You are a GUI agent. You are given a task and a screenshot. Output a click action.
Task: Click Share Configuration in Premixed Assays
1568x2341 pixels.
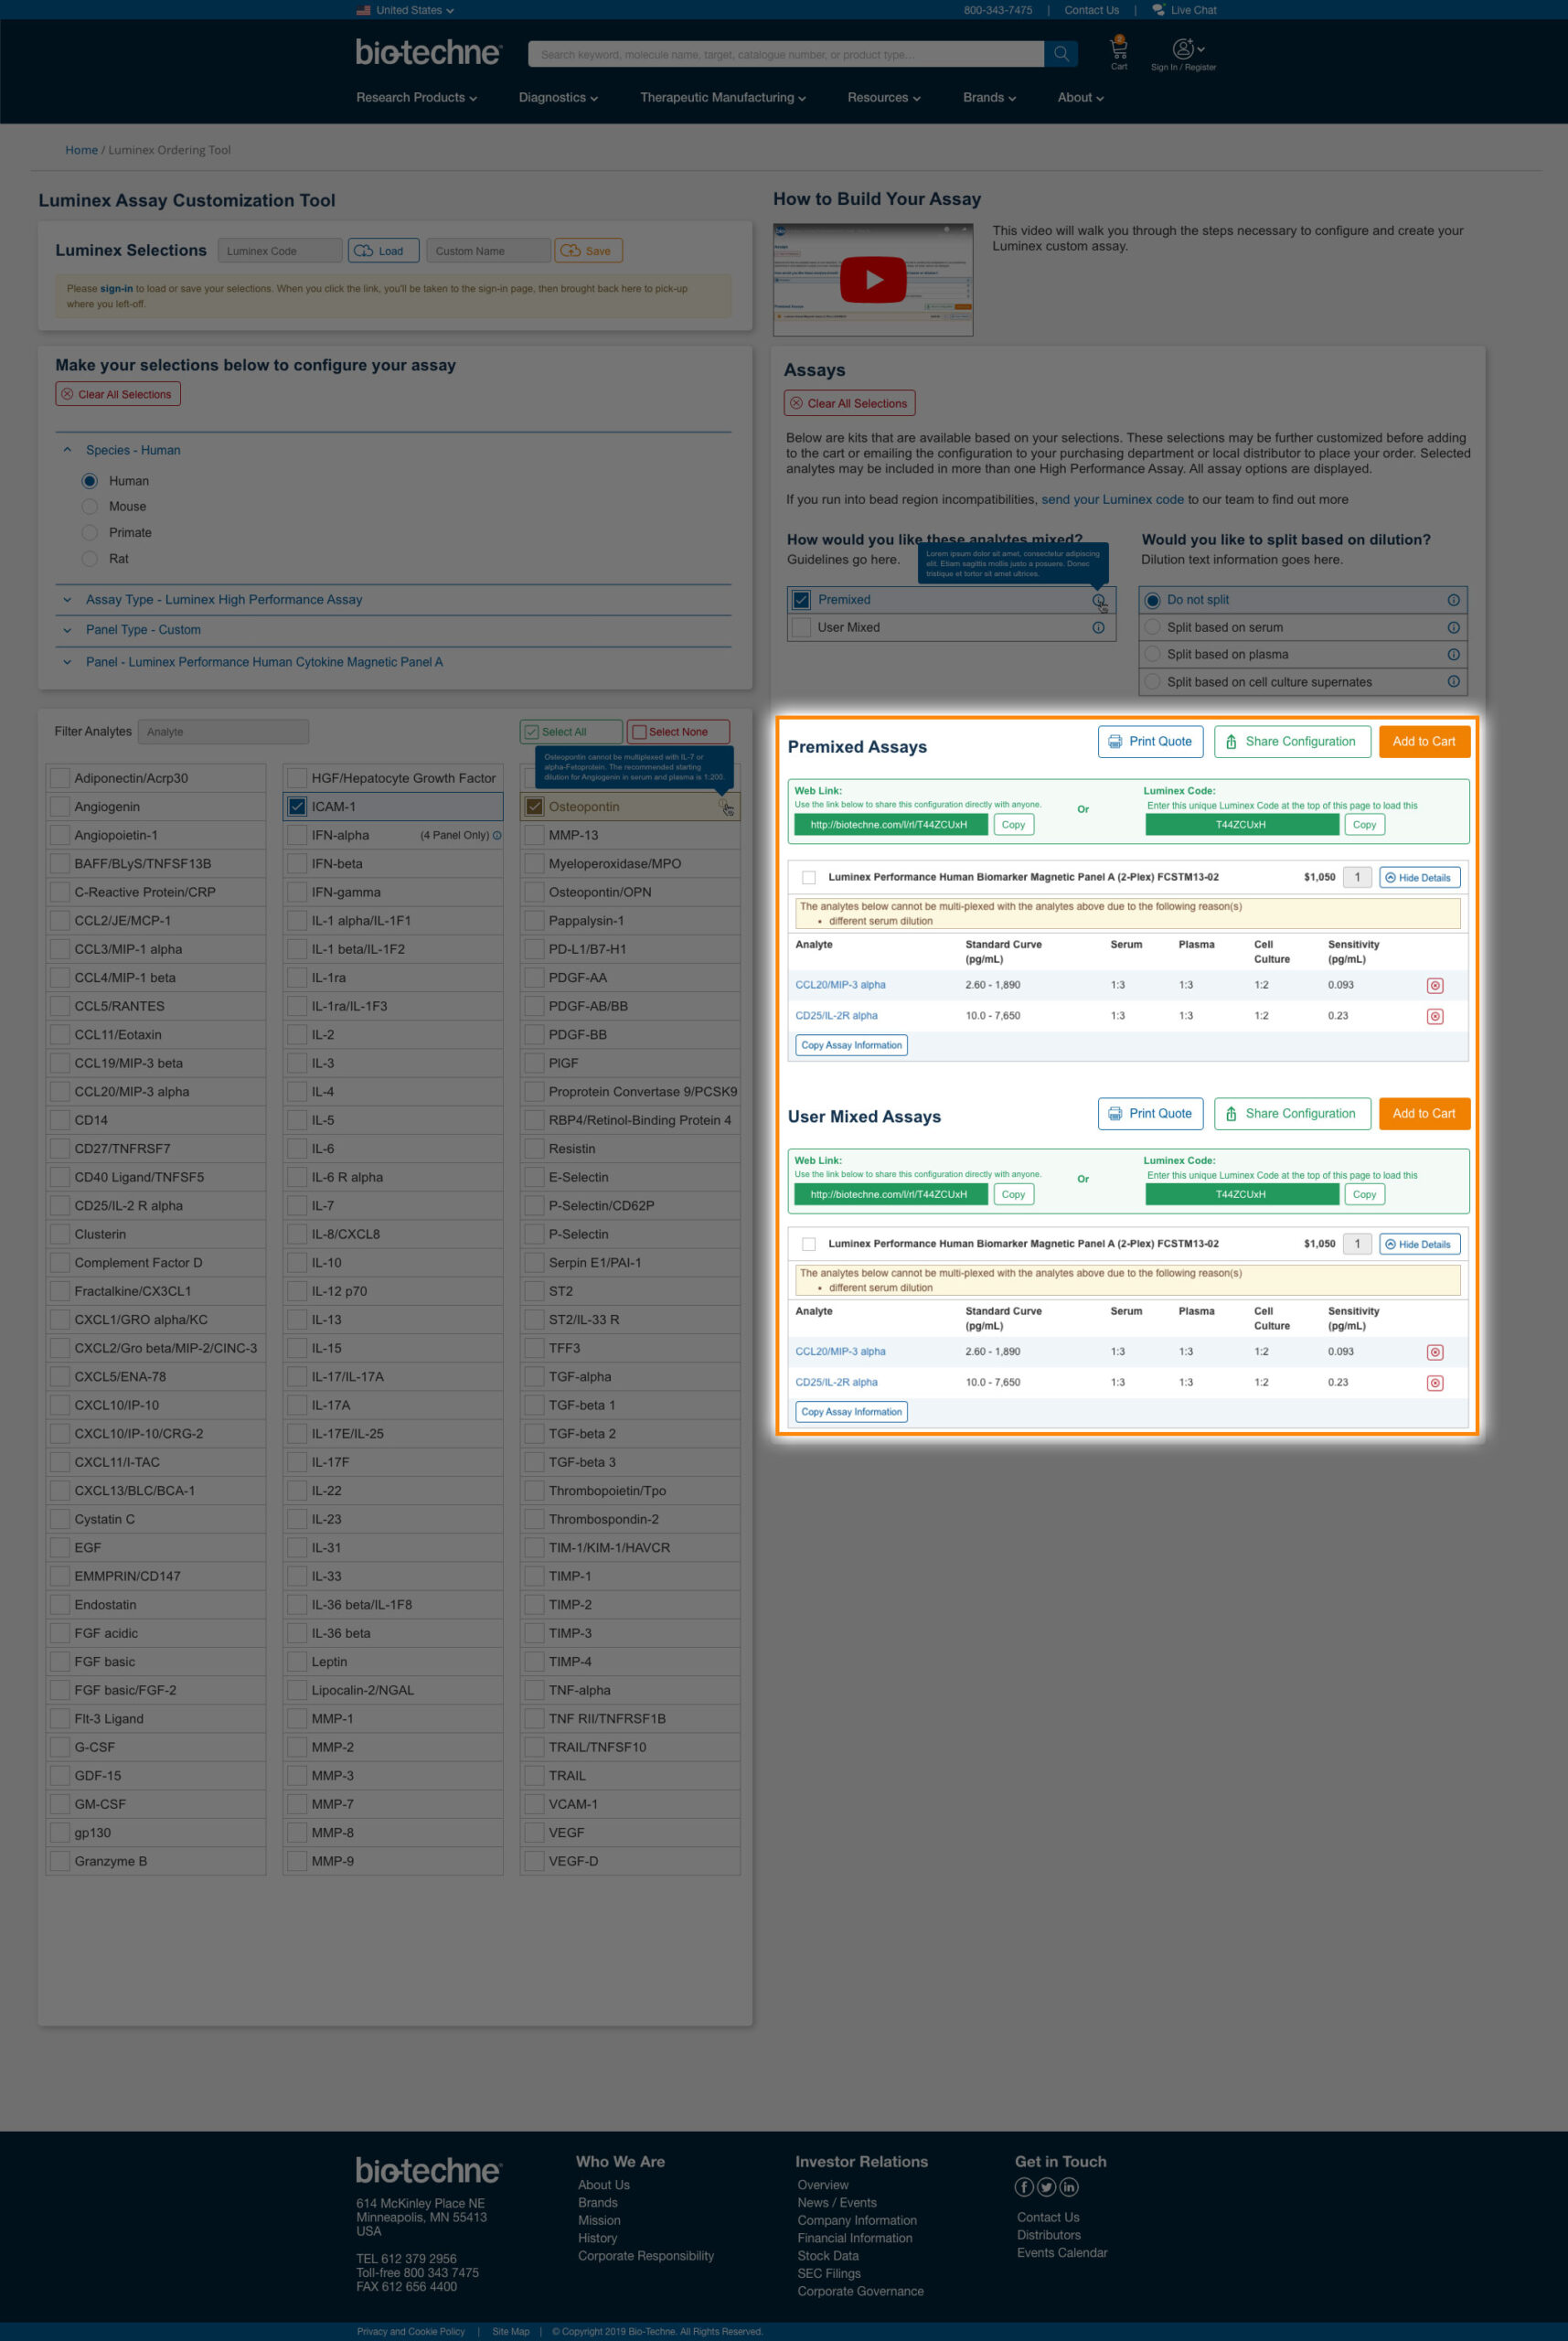point(1292,741)
